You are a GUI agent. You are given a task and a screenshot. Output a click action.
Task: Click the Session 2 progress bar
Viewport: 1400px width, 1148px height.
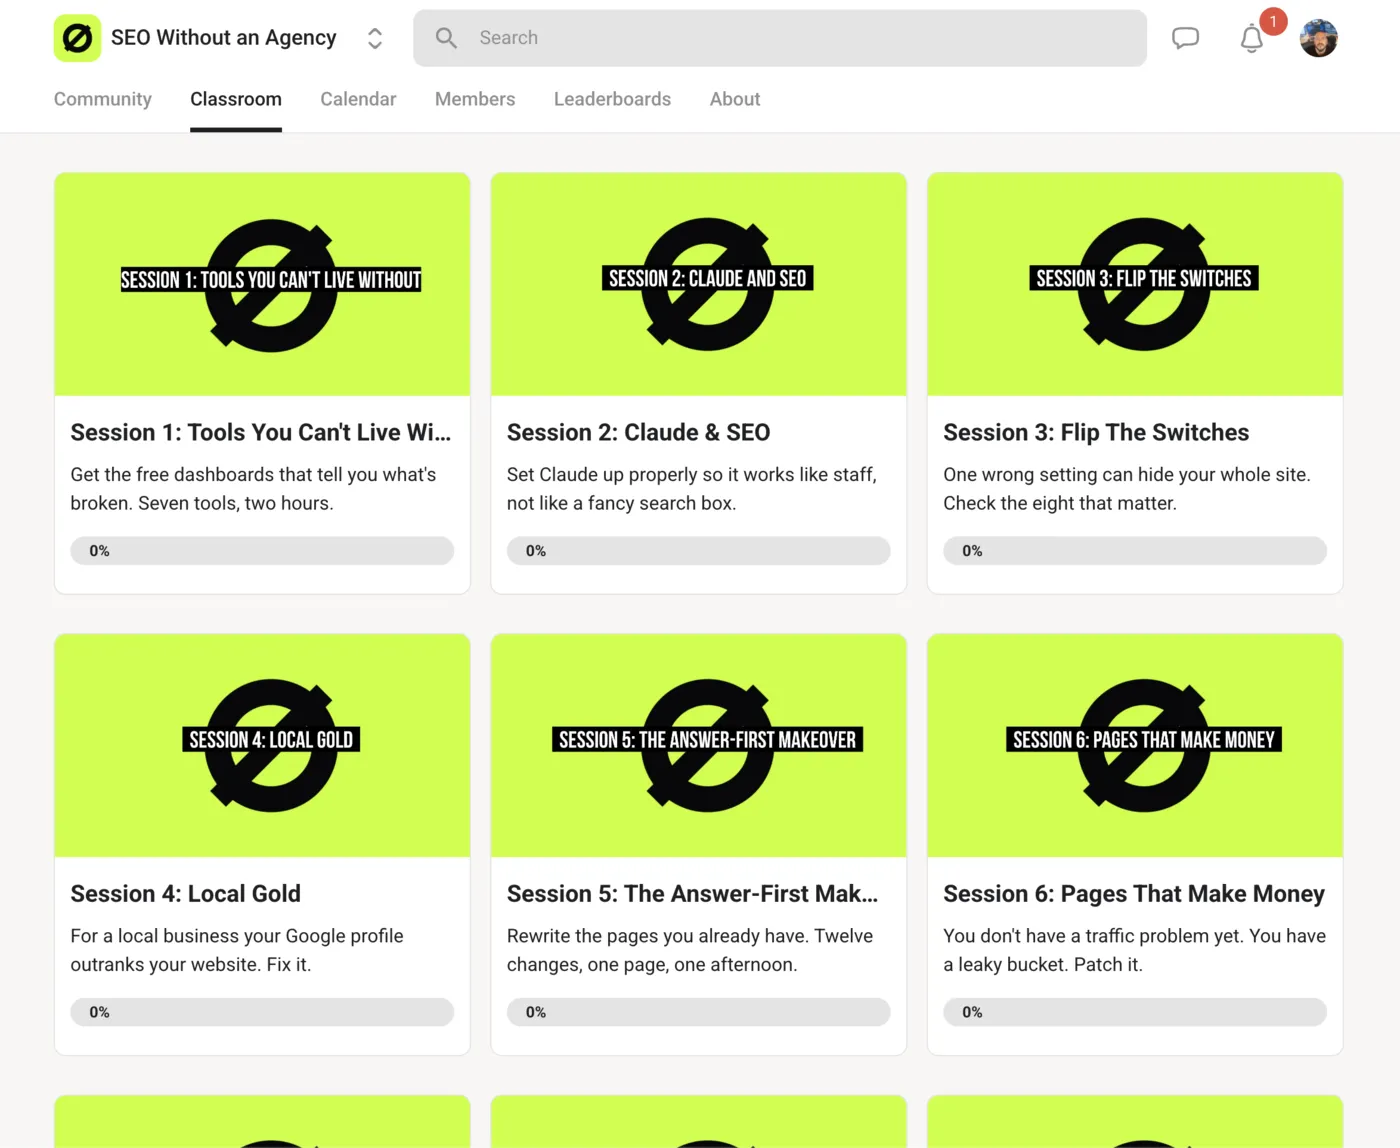(699, 551)
